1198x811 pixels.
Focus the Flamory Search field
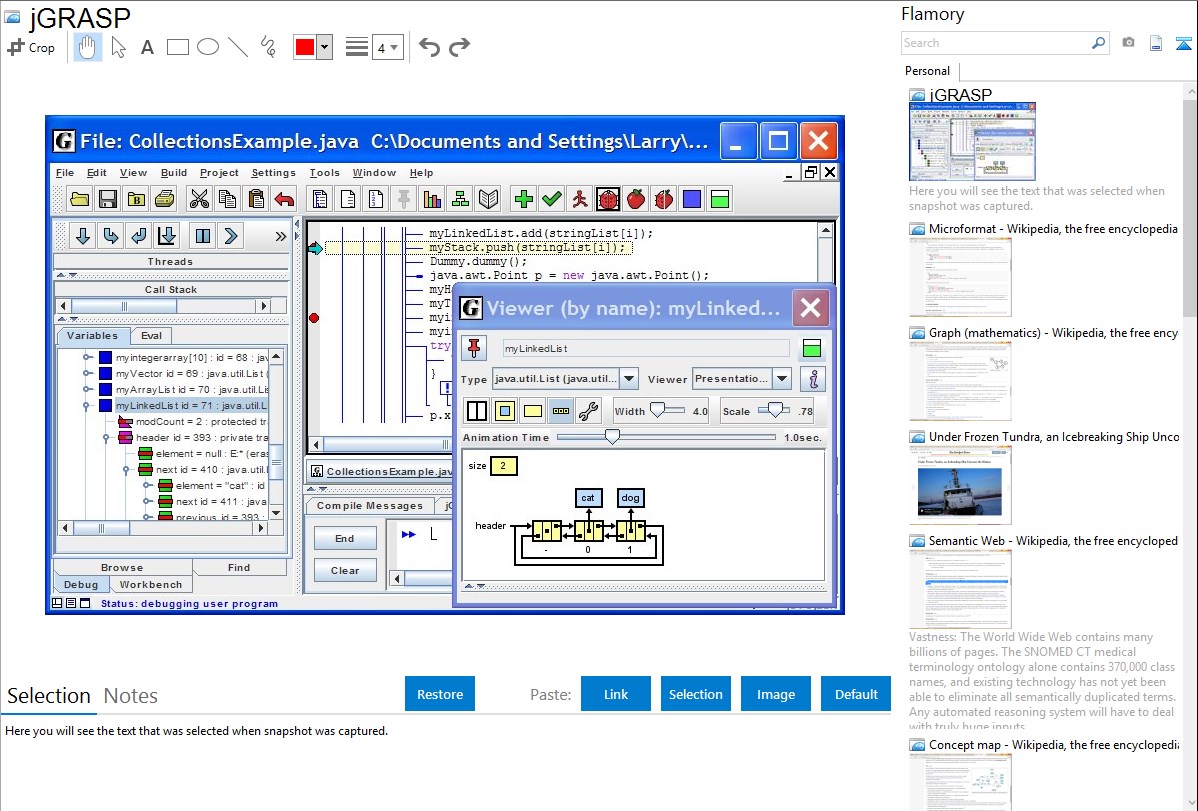[x=996, y=43]
